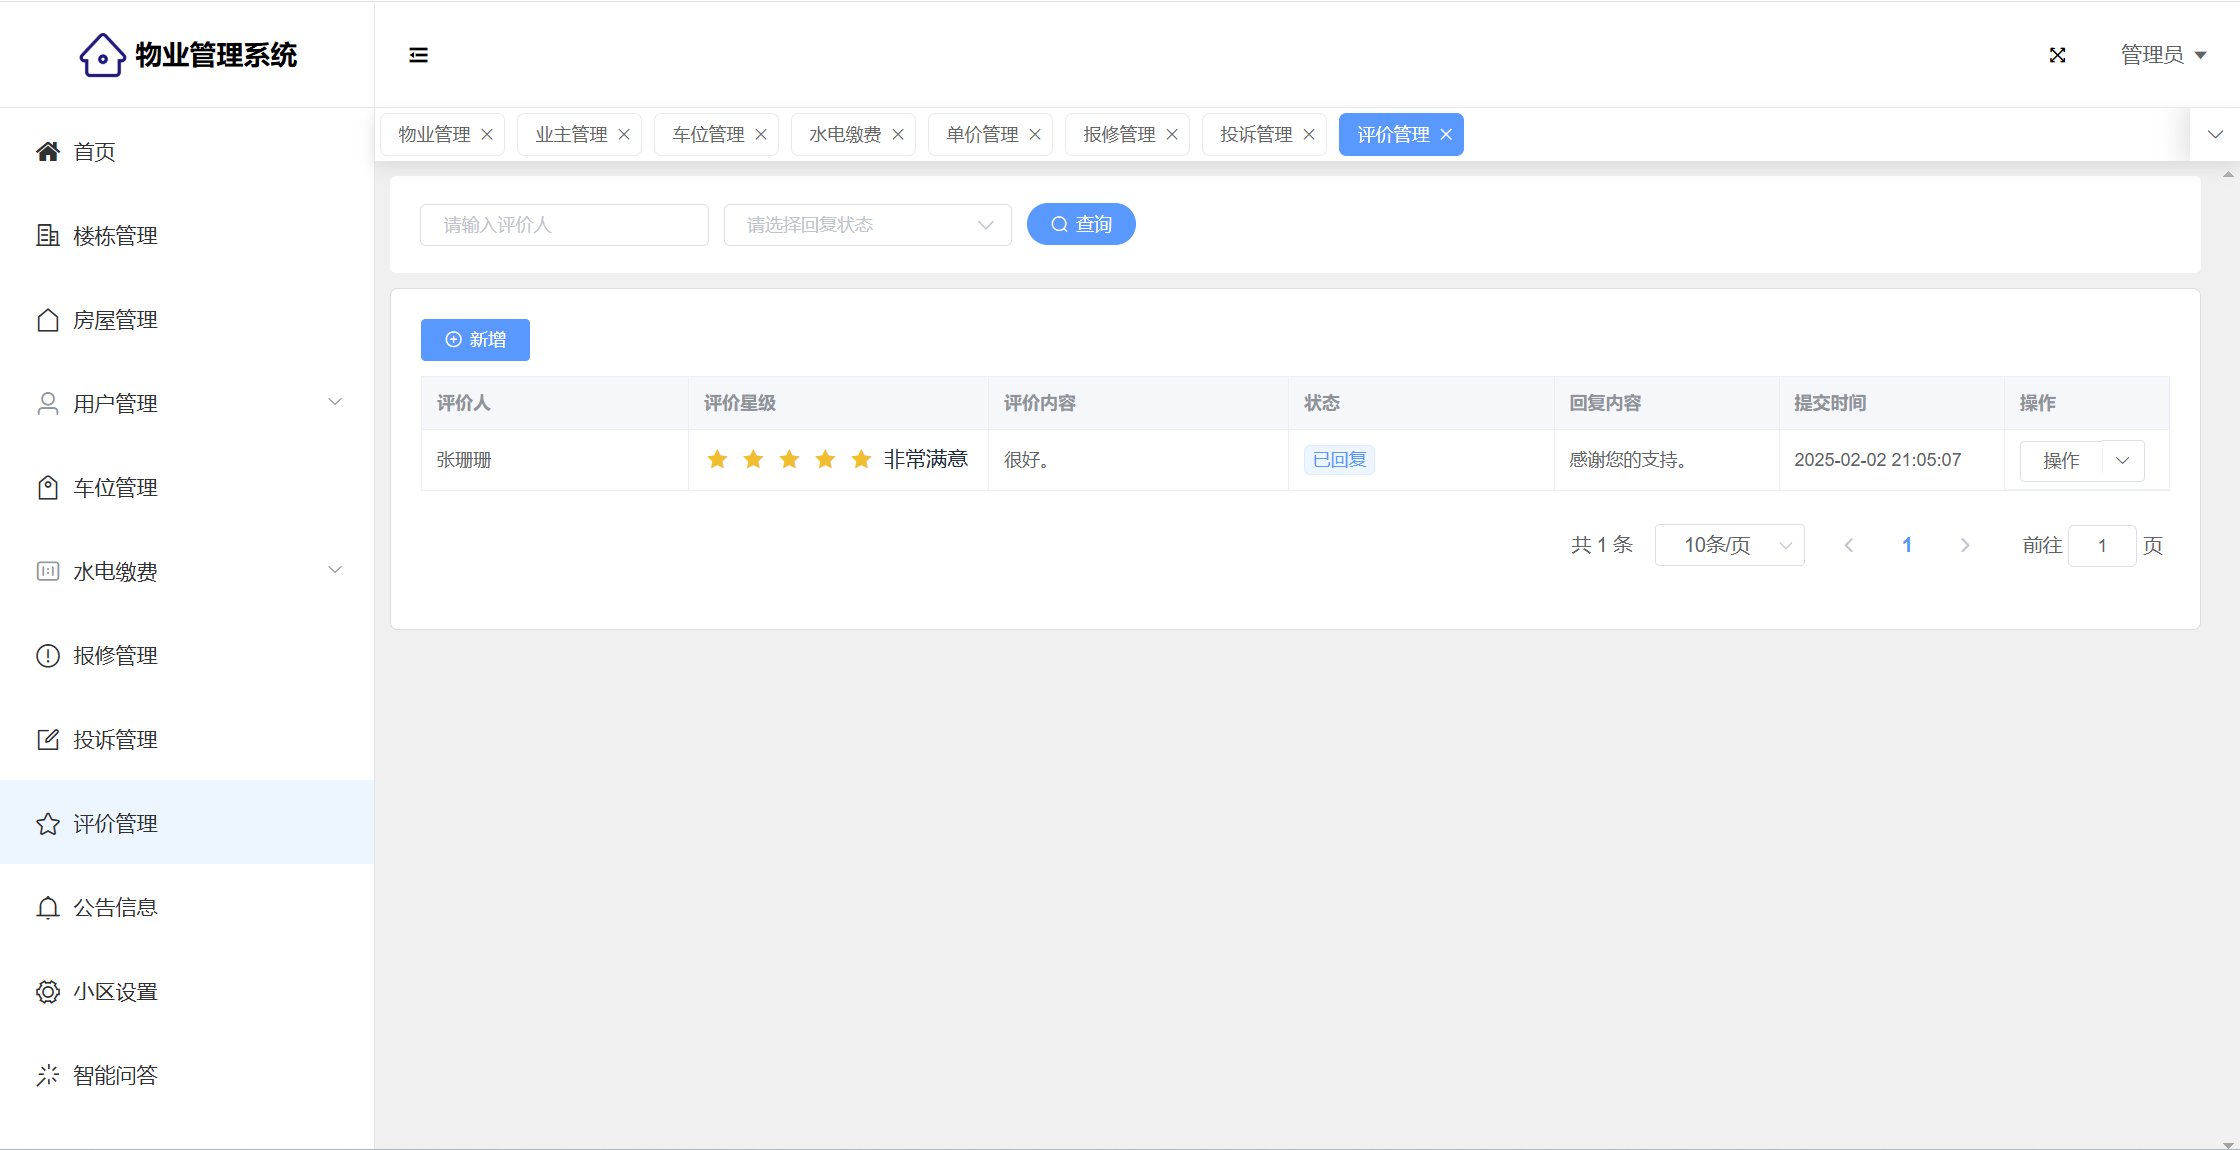2240x1150 pixels.
Task: Open the 请选择回复状态 dropdown
Action: (867, 225)
